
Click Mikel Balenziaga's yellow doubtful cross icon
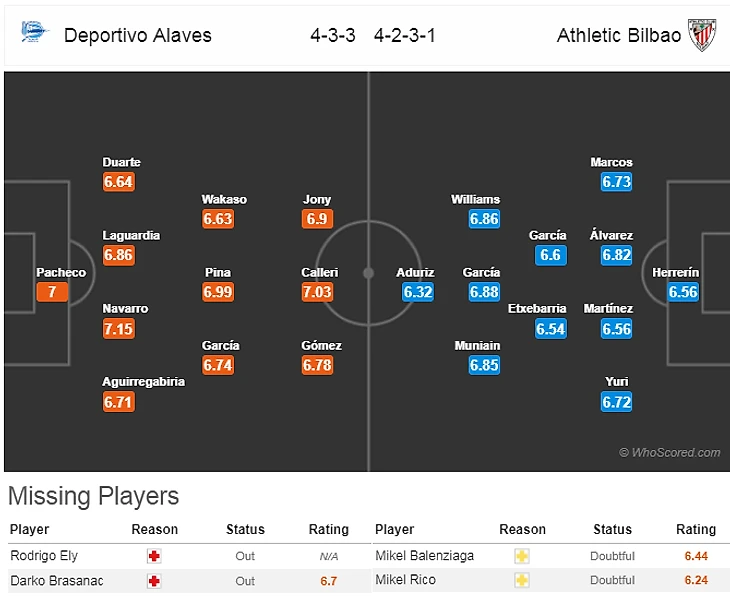[522, 556]
